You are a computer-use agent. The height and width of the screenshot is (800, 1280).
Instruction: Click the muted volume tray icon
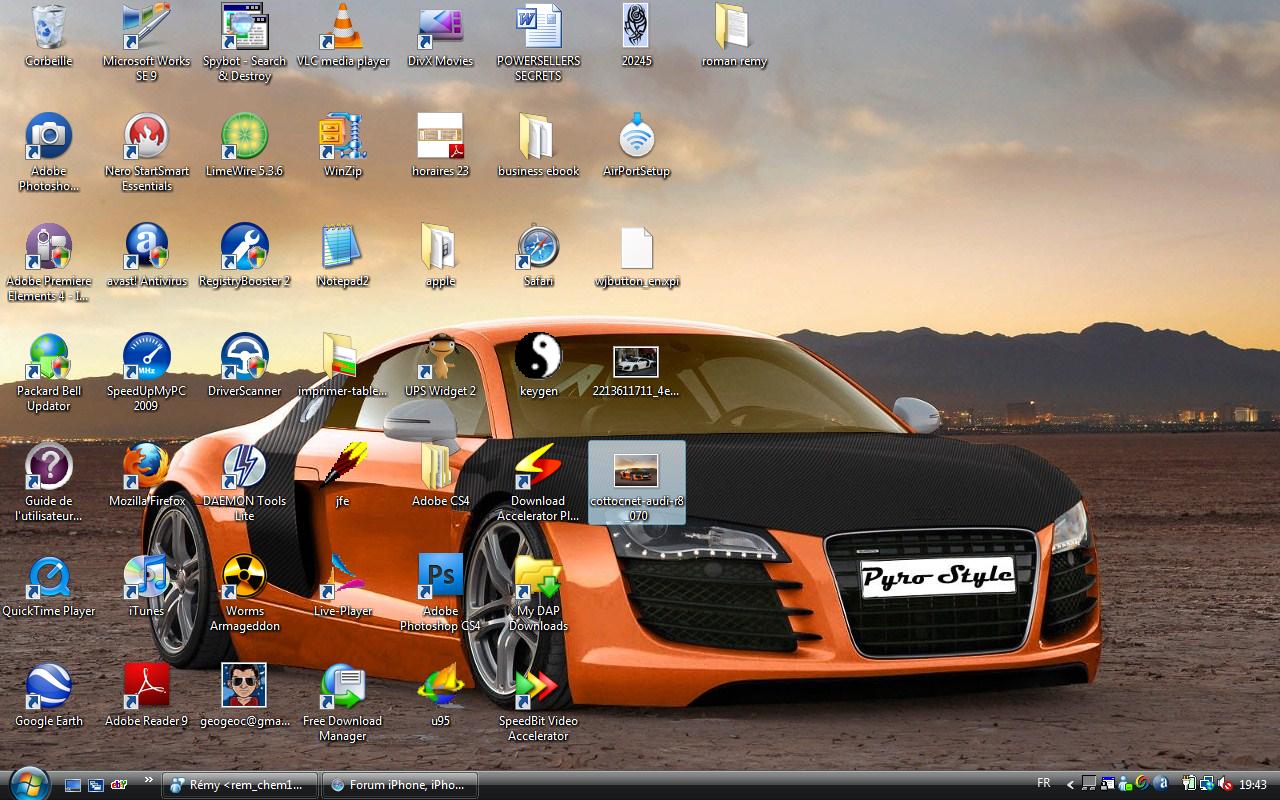1226,785
